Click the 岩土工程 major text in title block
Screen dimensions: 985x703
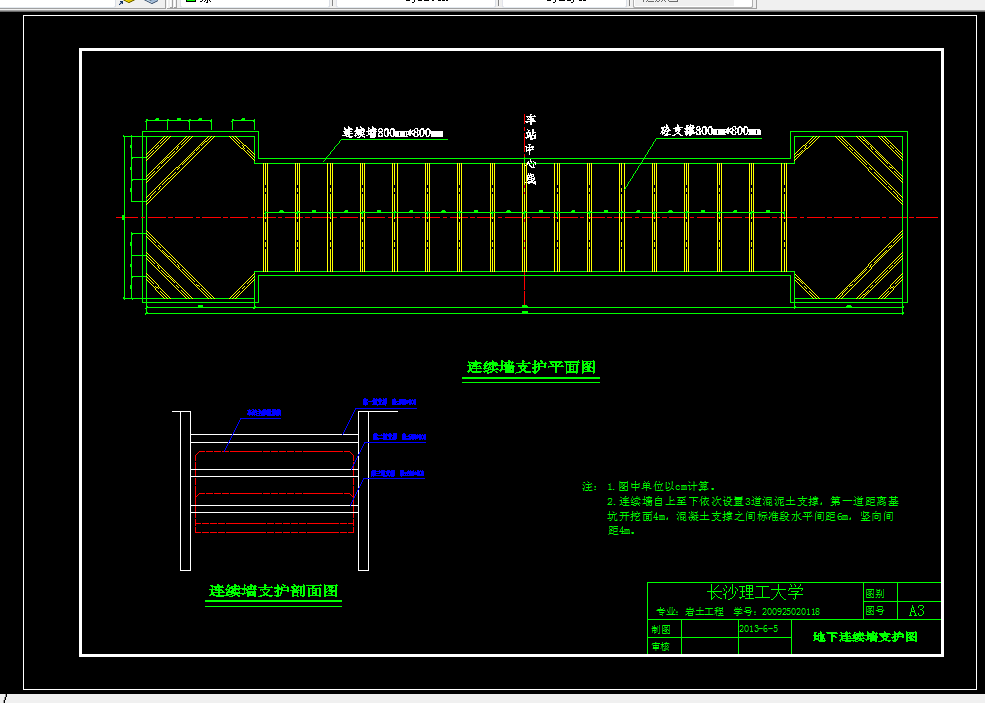point(704,611)
